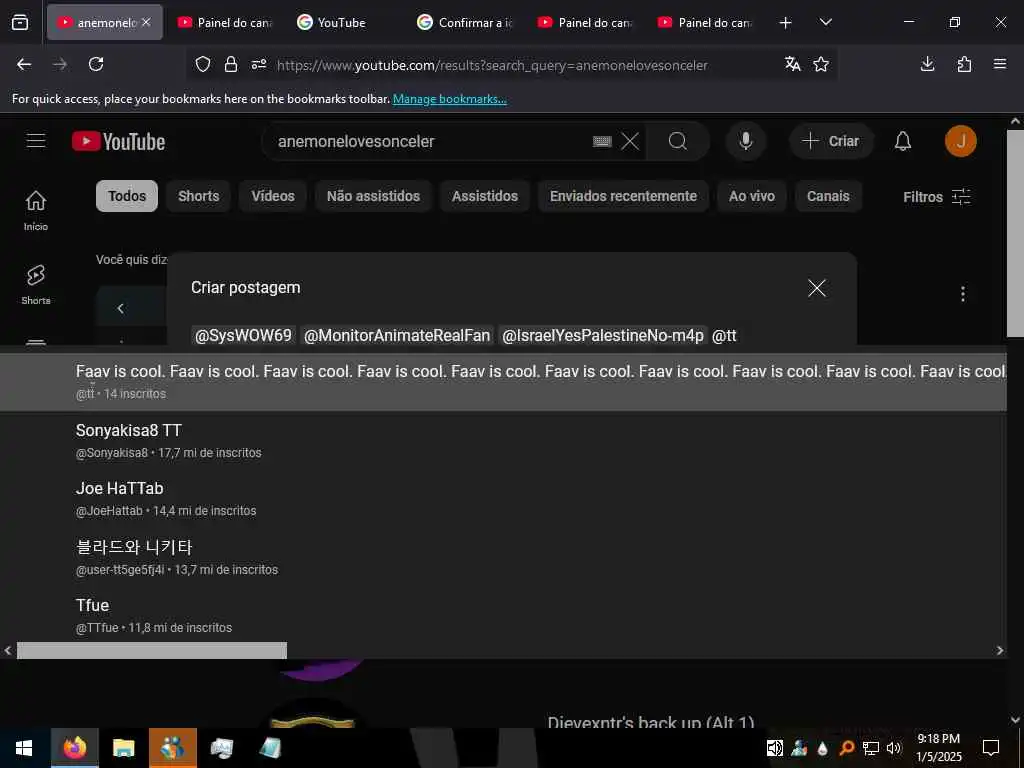This screenshot has height=768, width=1024.
Task: Start voice search with the microphone
Action: coord(746,141)
